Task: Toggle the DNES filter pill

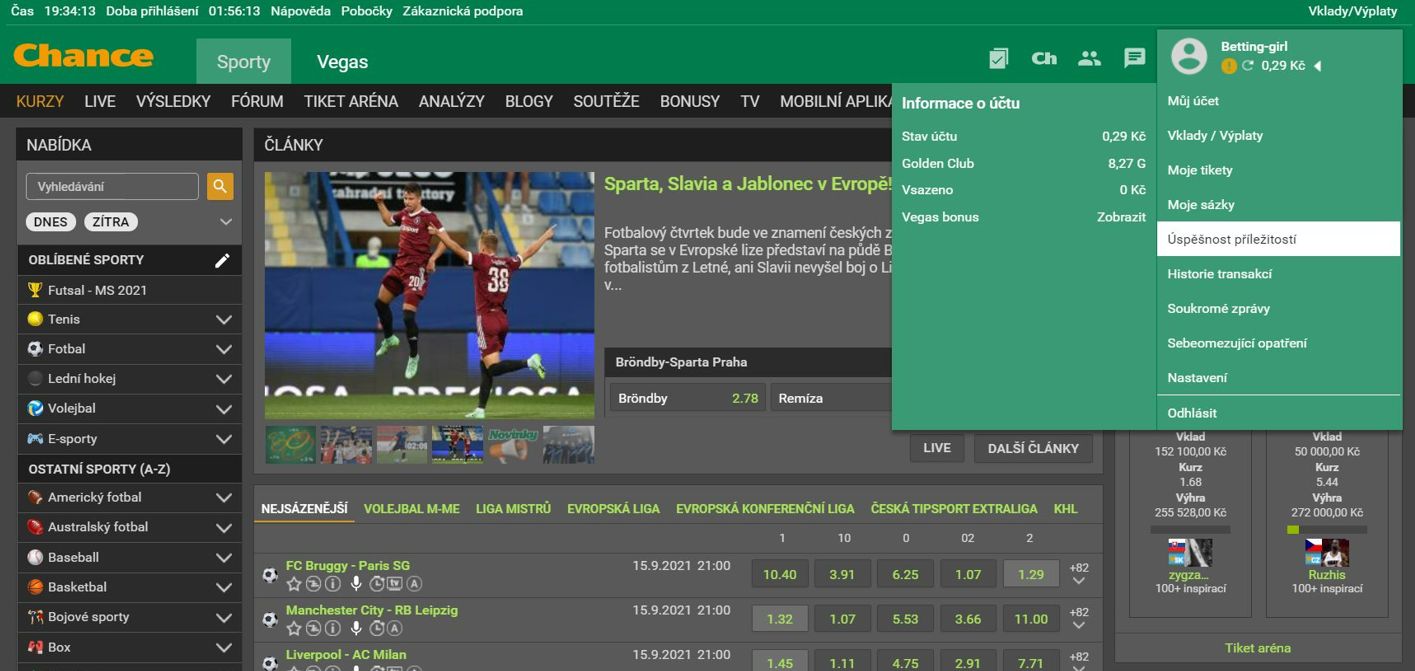Action: pyautogui.click(x=51, y=222)
